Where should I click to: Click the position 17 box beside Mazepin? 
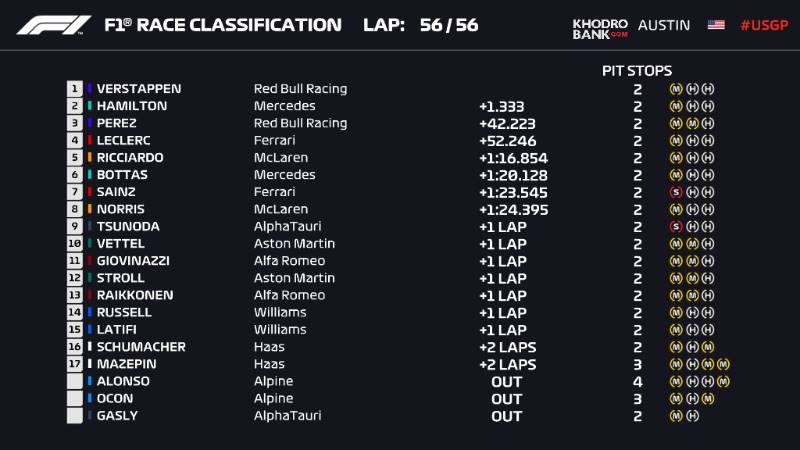[74, 364]
